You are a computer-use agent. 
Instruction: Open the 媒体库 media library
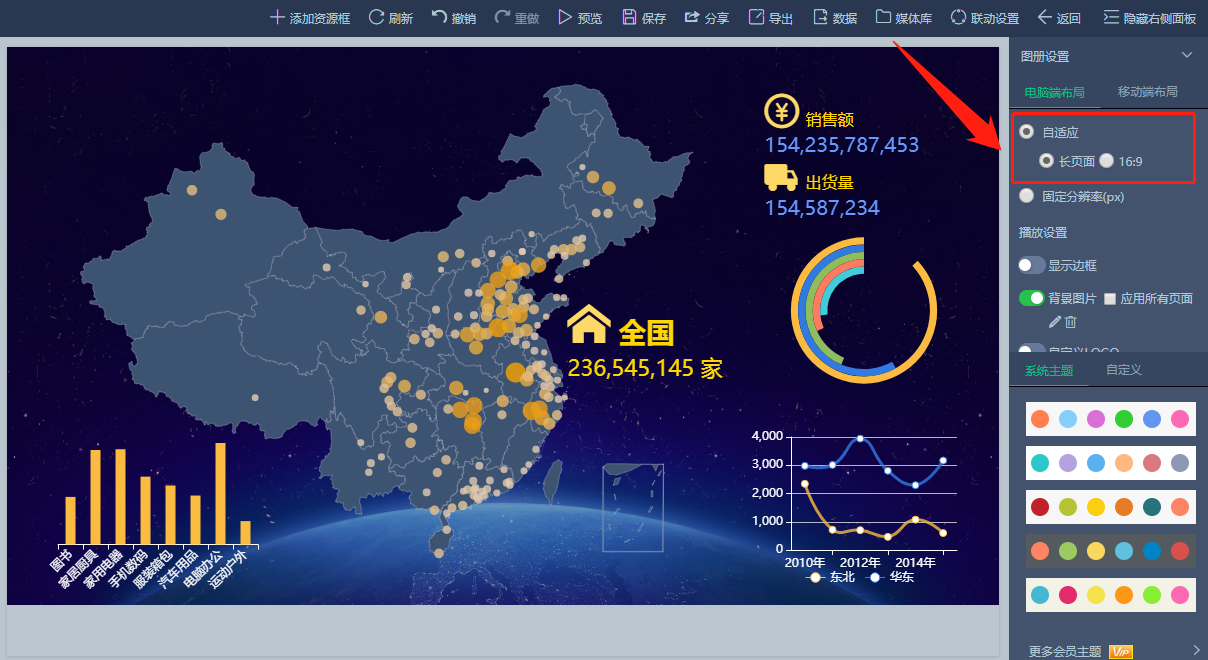904,18
